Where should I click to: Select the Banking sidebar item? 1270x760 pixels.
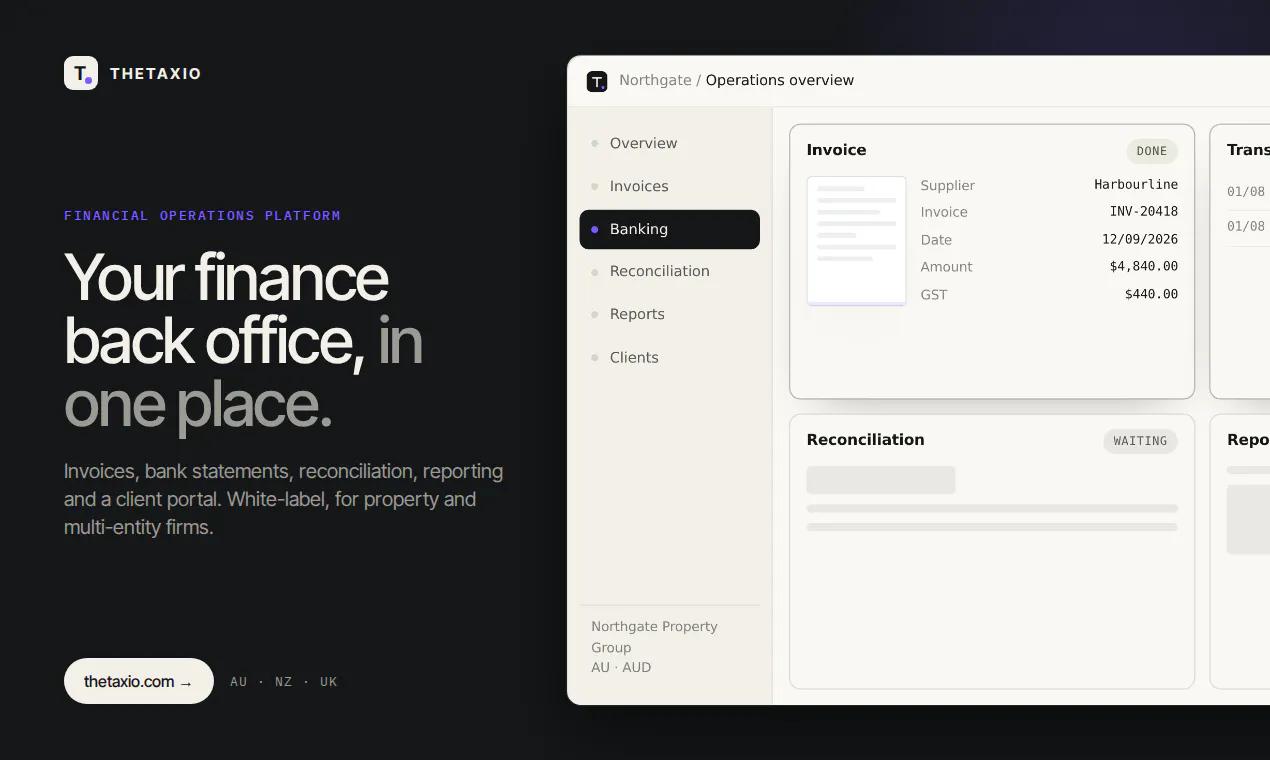point(669,229)
